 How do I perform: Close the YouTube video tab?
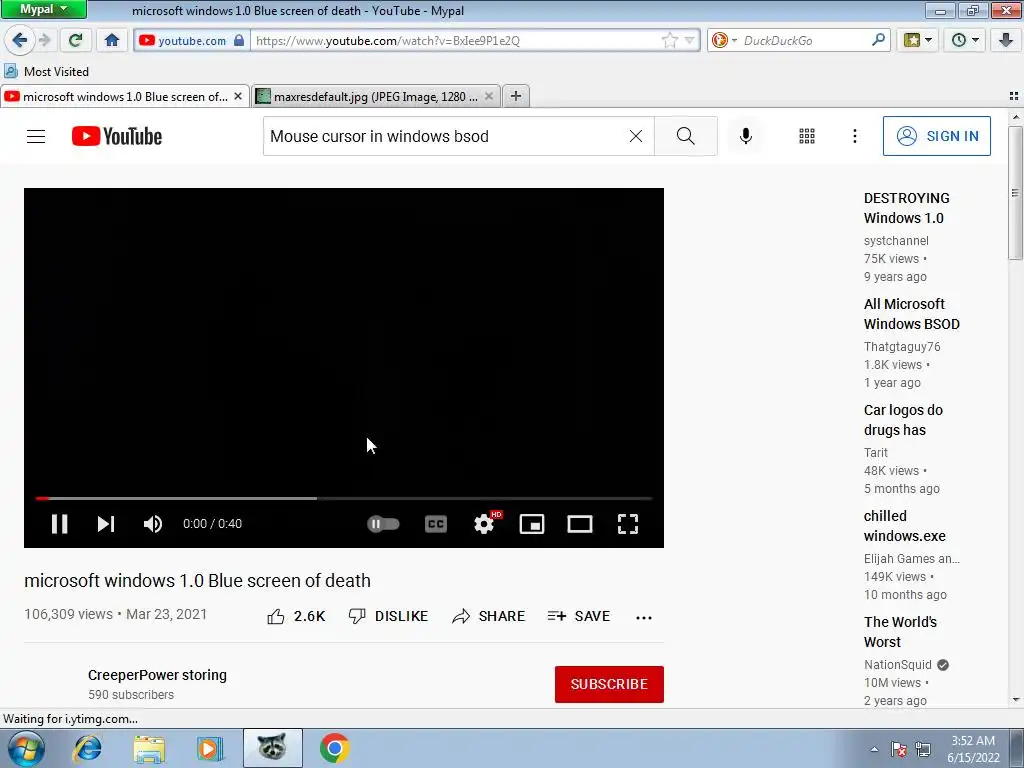[x=238, y=96]
